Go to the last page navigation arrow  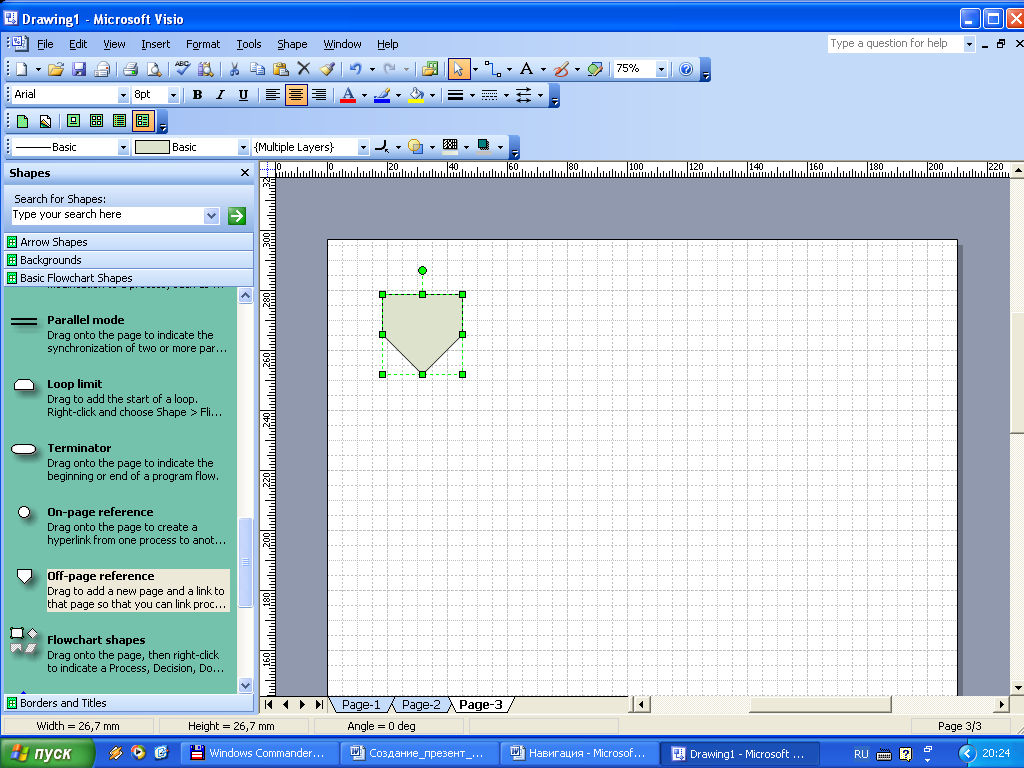point(319,705)
